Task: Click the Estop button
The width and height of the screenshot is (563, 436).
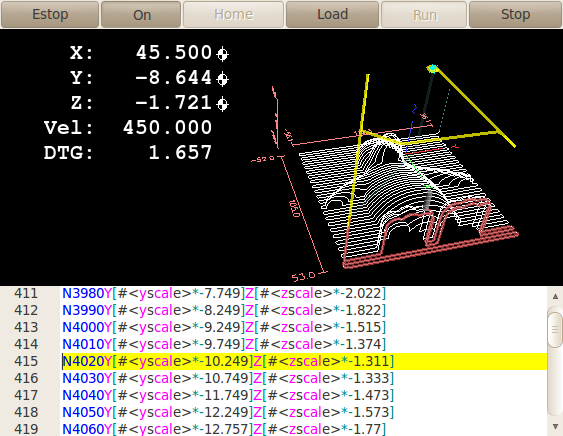Action: [50, 14]
